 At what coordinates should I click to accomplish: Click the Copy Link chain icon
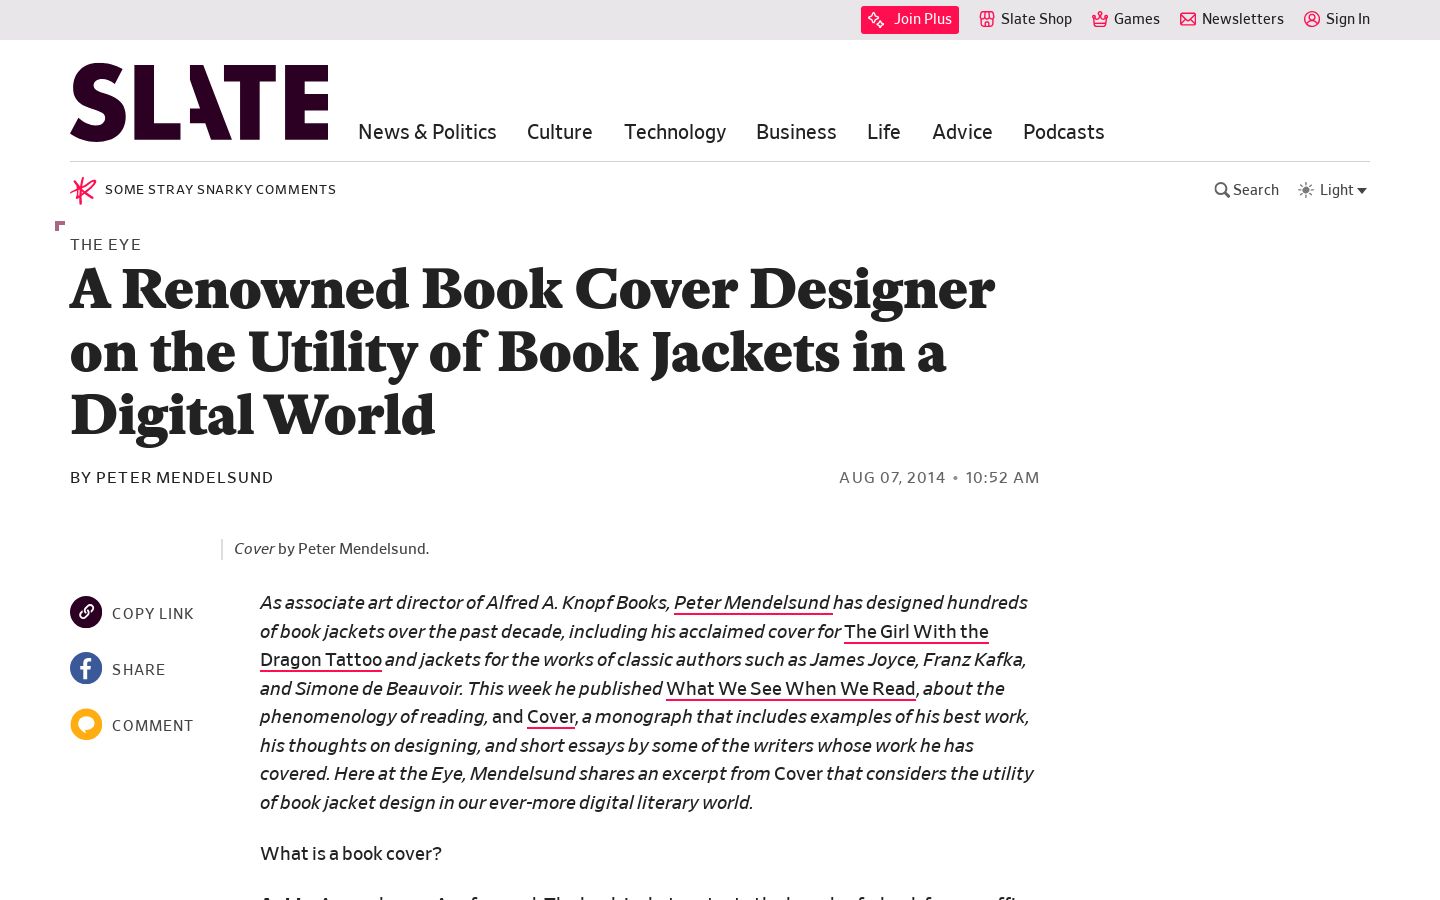pos(86,612)
